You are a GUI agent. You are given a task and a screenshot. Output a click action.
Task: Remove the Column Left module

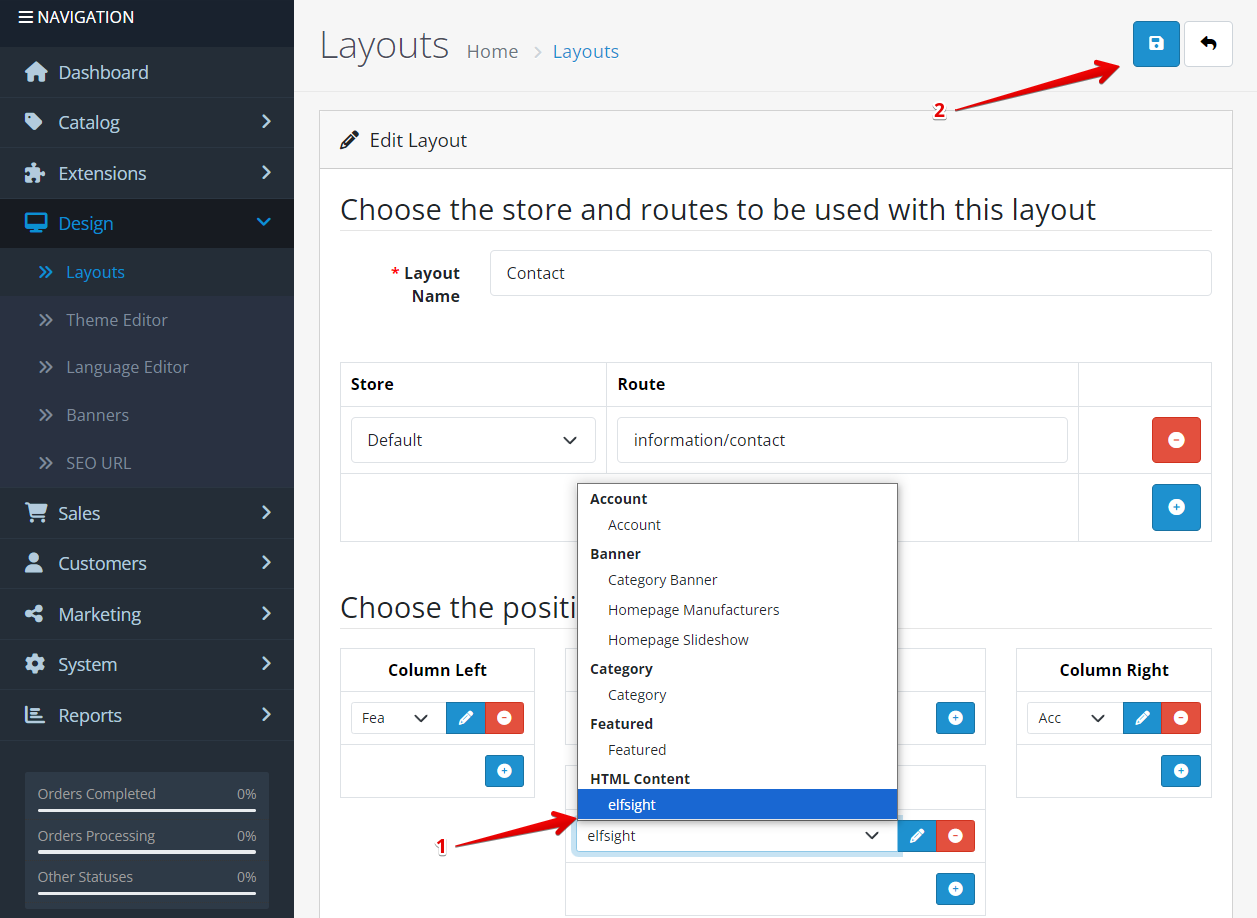(x=504, y=718)
